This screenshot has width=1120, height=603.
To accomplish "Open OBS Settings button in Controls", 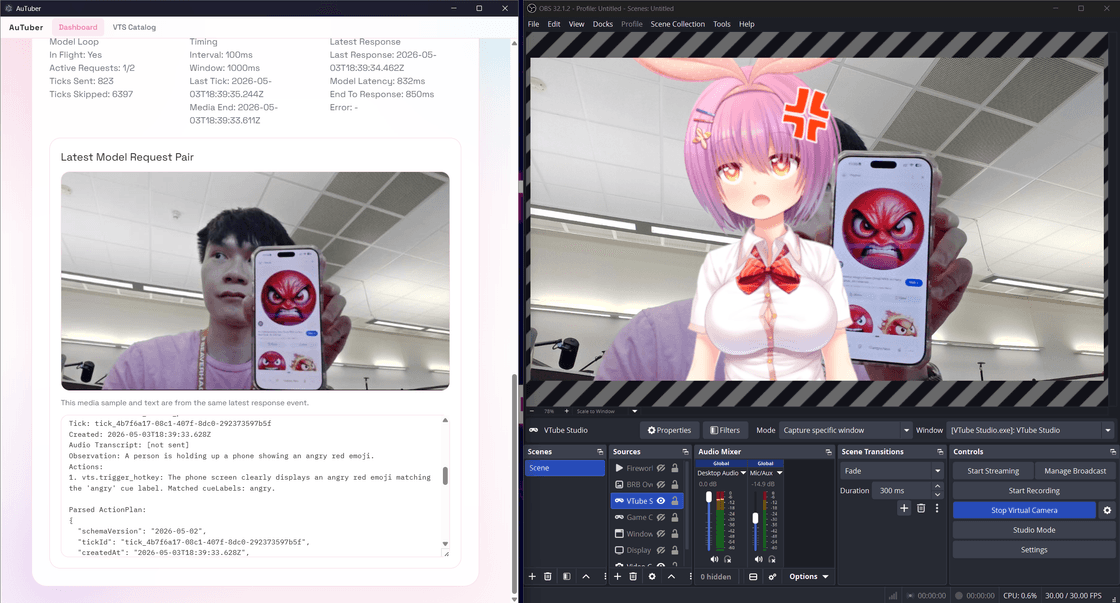I will tap(1034, 549).
